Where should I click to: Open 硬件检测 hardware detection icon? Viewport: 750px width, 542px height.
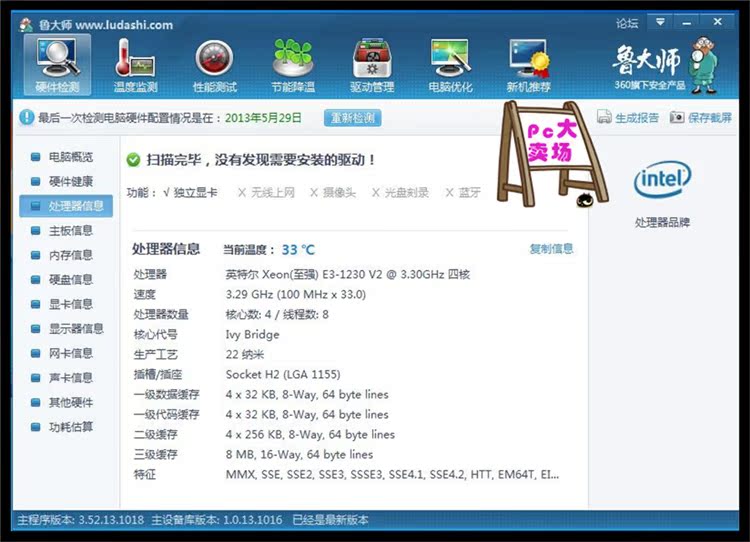[x=57, y=65]
